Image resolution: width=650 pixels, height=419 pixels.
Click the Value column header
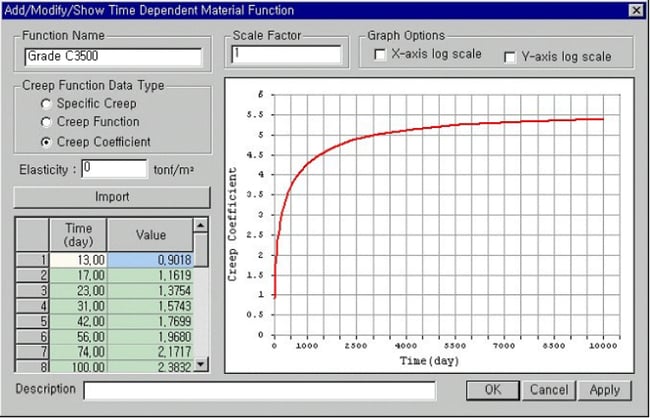click(x=150, y=235)
